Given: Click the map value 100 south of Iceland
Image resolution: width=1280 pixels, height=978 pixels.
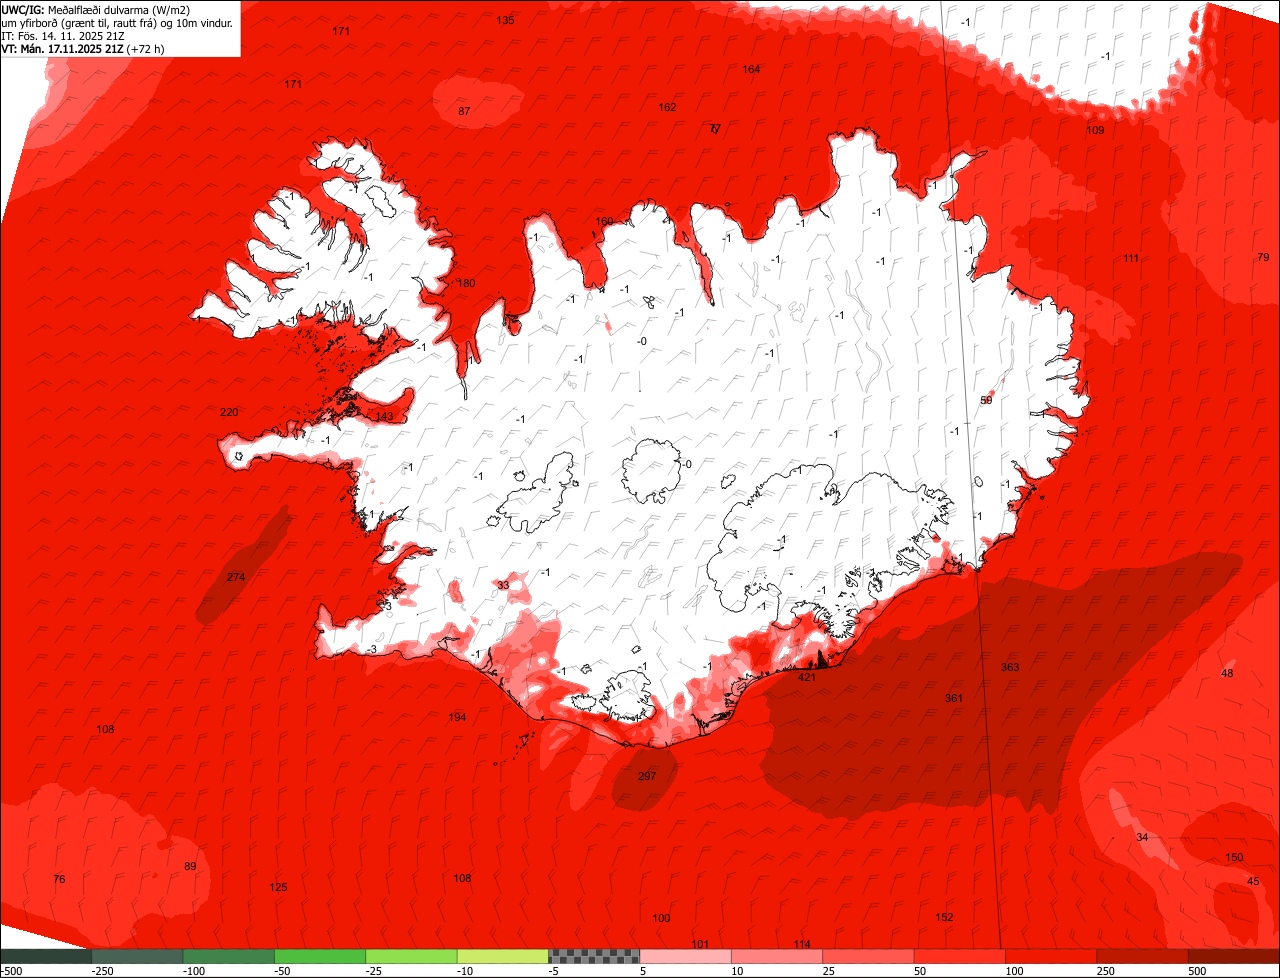Looking at the screenshot, I should coord(661,918).
